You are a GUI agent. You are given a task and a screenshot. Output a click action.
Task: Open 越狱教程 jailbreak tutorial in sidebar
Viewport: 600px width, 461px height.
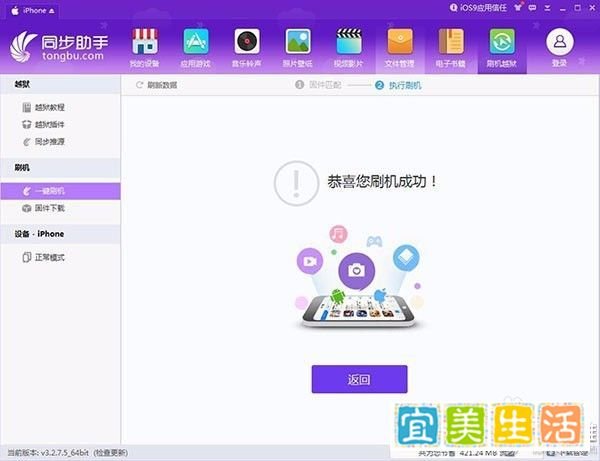point(43,108)
